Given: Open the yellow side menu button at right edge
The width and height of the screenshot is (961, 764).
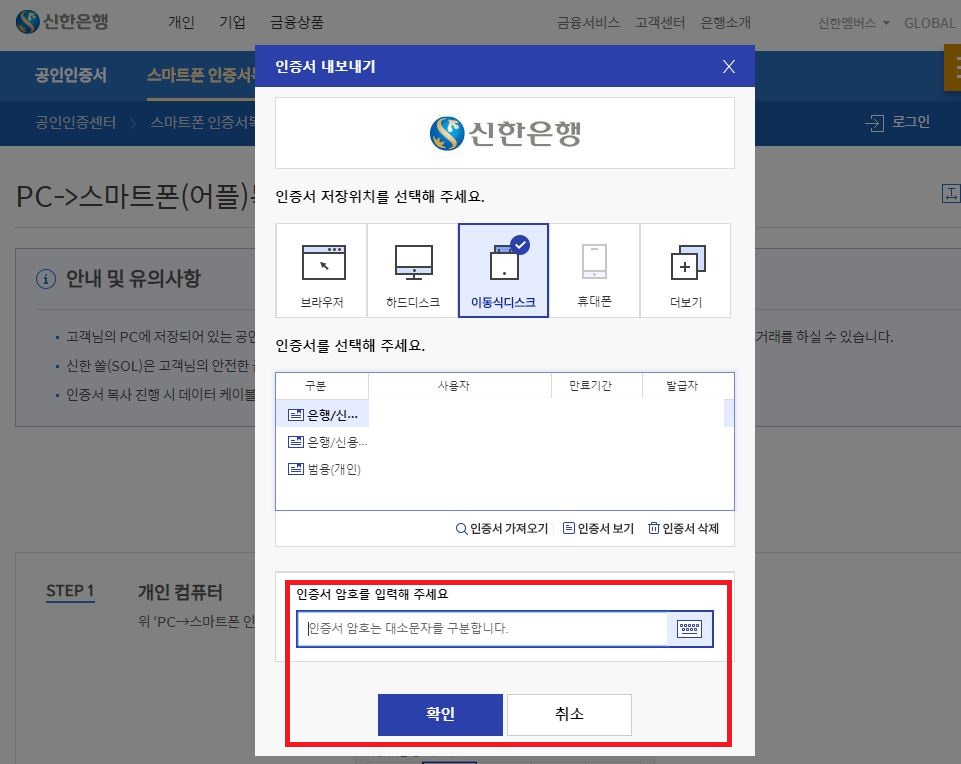Looking at the screenshot, I should click(x=953, y=70).
